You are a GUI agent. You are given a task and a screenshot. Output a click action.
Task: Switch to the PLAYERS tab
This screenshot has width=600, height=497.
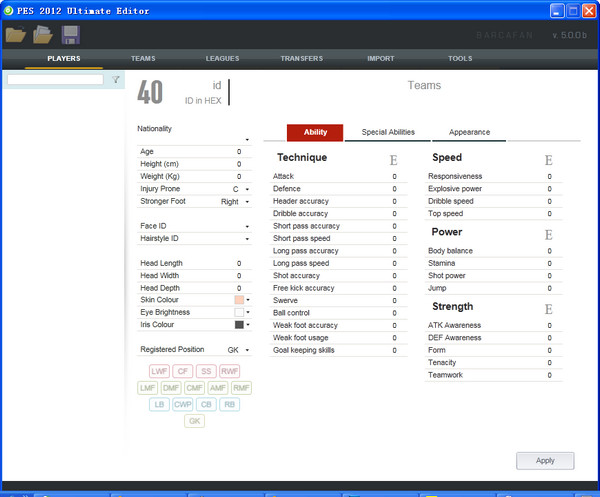point(64,59)
